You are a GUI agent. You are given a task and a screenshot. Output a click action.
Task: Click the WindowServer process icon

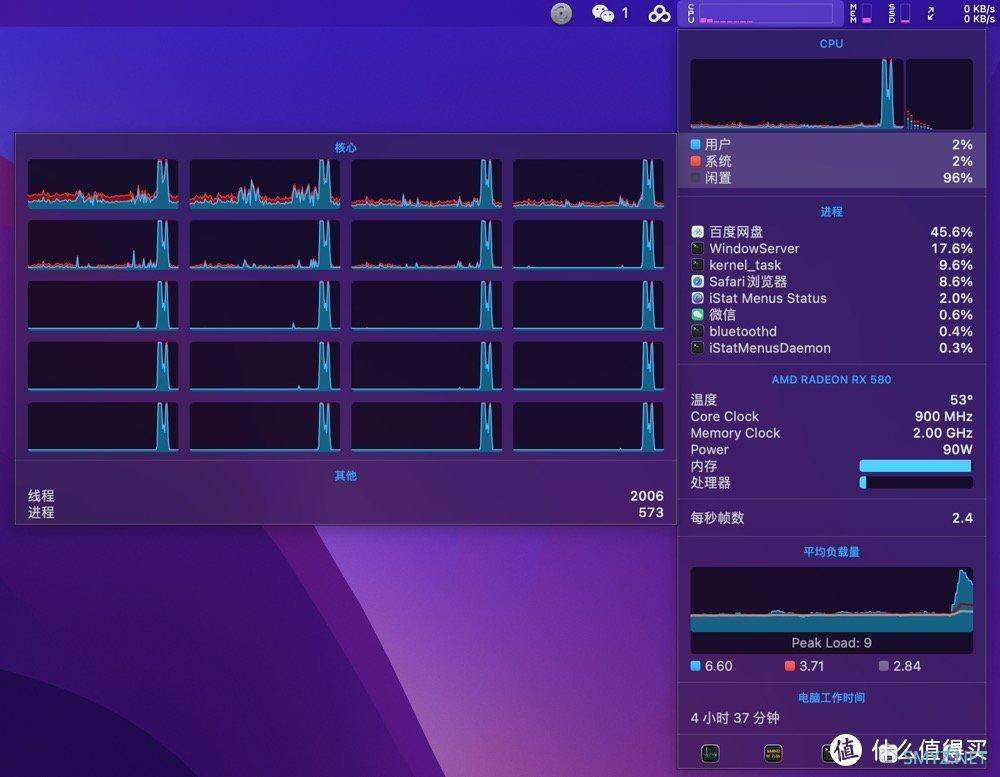pyautogui.click(x=697, y=248)
